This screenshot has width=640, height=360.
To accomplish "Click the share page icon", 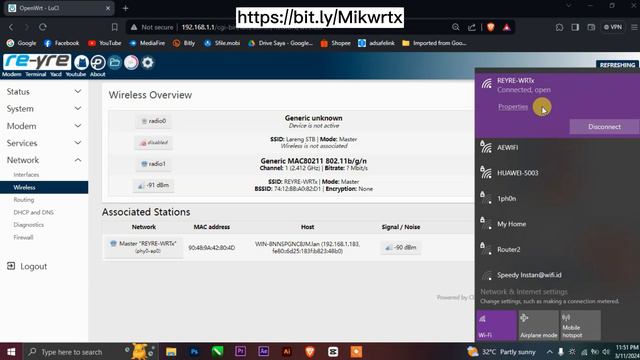I will click(x=472, y=27).
